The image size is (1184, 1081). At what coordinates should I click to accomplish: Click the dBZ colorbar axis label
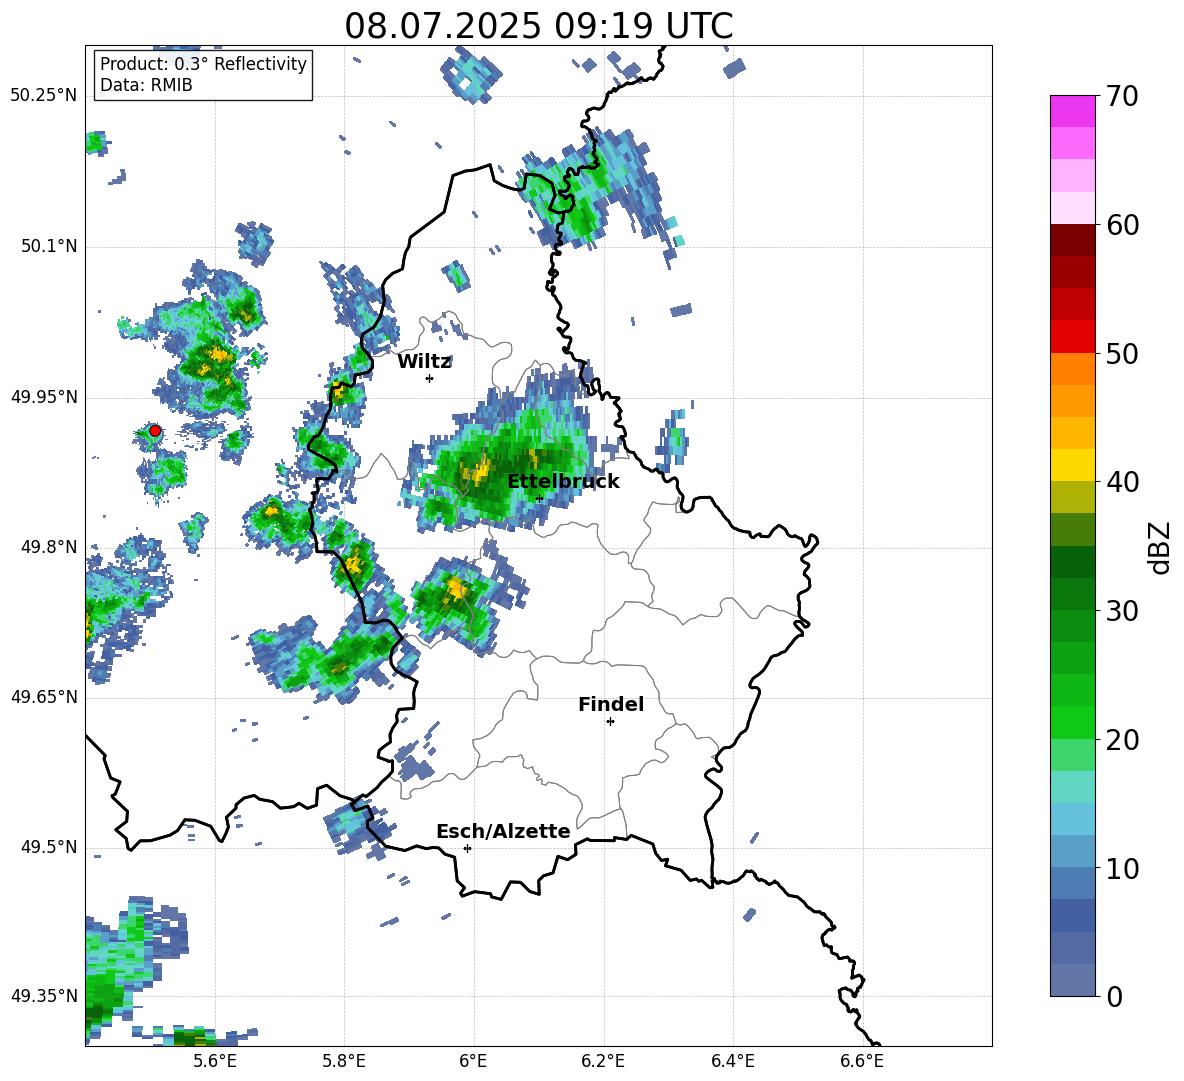tap(1161, 547)
